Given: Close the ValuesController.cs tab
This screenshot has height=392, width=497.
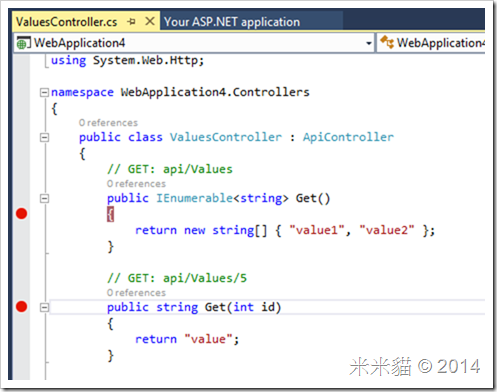Looking at the screenshot, I should [150, 21].
